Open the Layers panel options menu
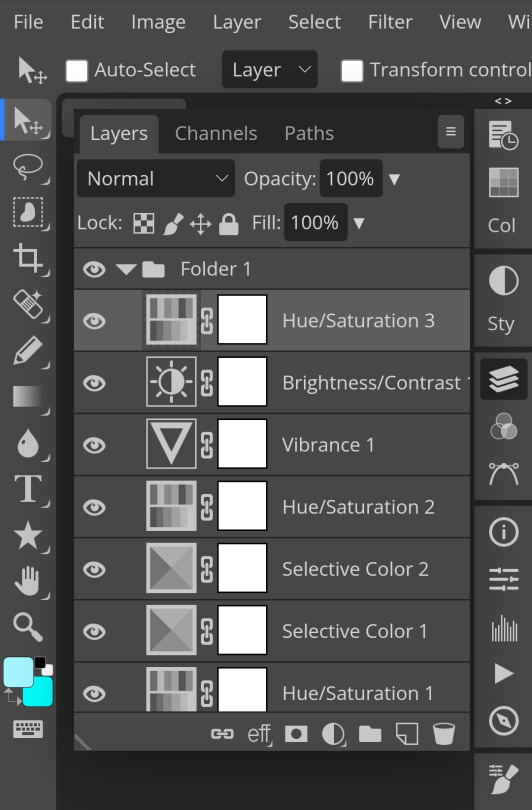The height and width of the screenshot is (810, 532). coord(450,132)
